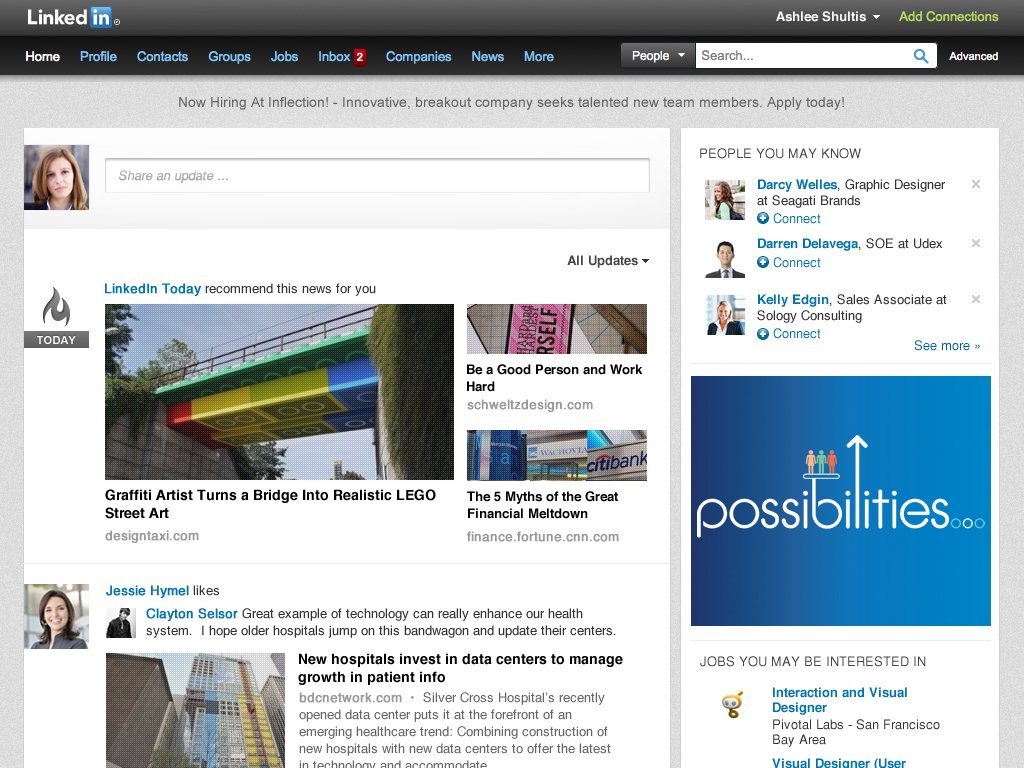1024x768 pixels.
Task: Click the Advanced search link
Action: (973, 57)
